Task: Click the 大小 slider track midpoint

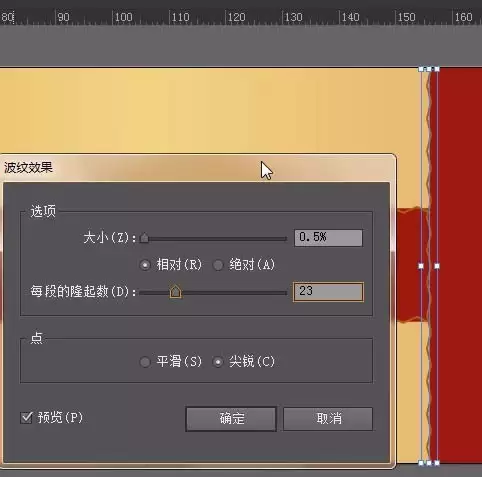Action: 213,239
